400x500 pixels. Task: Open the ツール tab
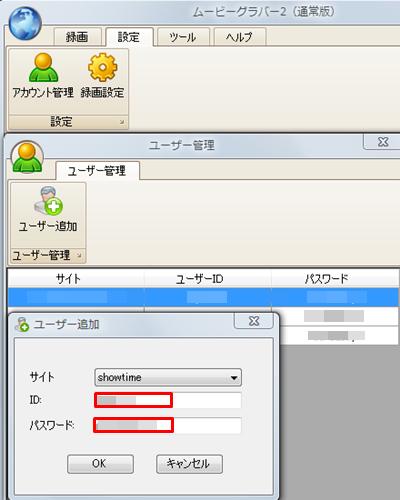[x=183, y=37]
